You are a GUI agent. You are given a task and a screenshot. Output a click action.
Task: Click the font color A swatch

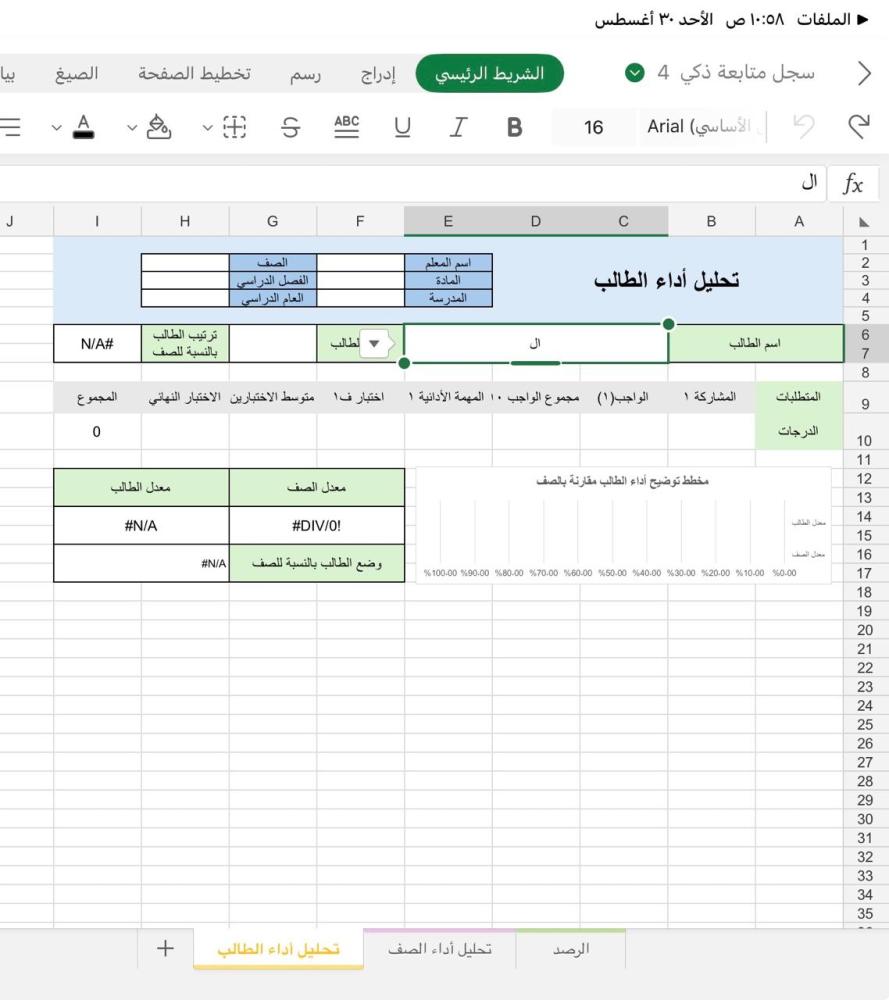(x=84, y=126)
